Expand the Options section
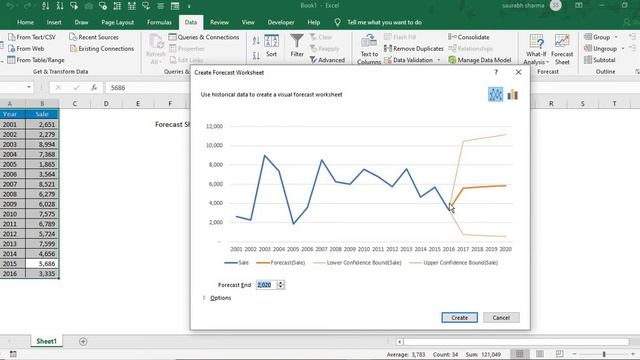The height and width of the screenshot is (360, 640). (x=217, y=298)
